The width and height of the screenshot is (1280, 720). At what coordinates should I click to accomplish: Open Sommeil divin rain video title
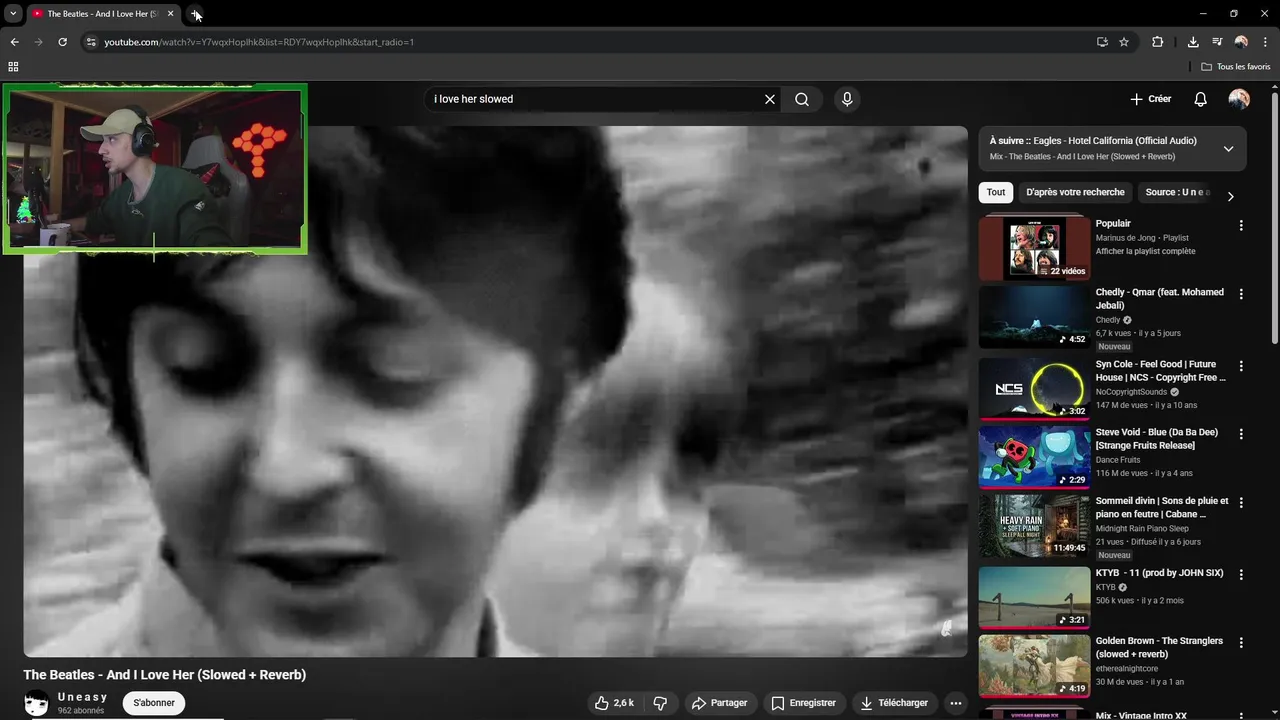pyautogui.click(x=1162, y=507)
